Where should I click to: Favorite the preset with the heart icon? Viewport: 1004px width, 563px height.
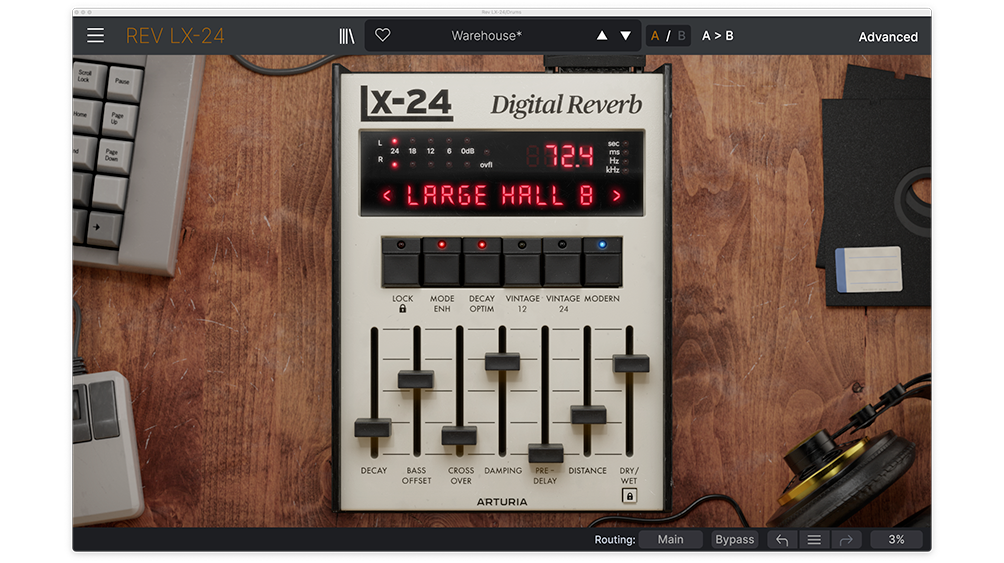point(382,35)
